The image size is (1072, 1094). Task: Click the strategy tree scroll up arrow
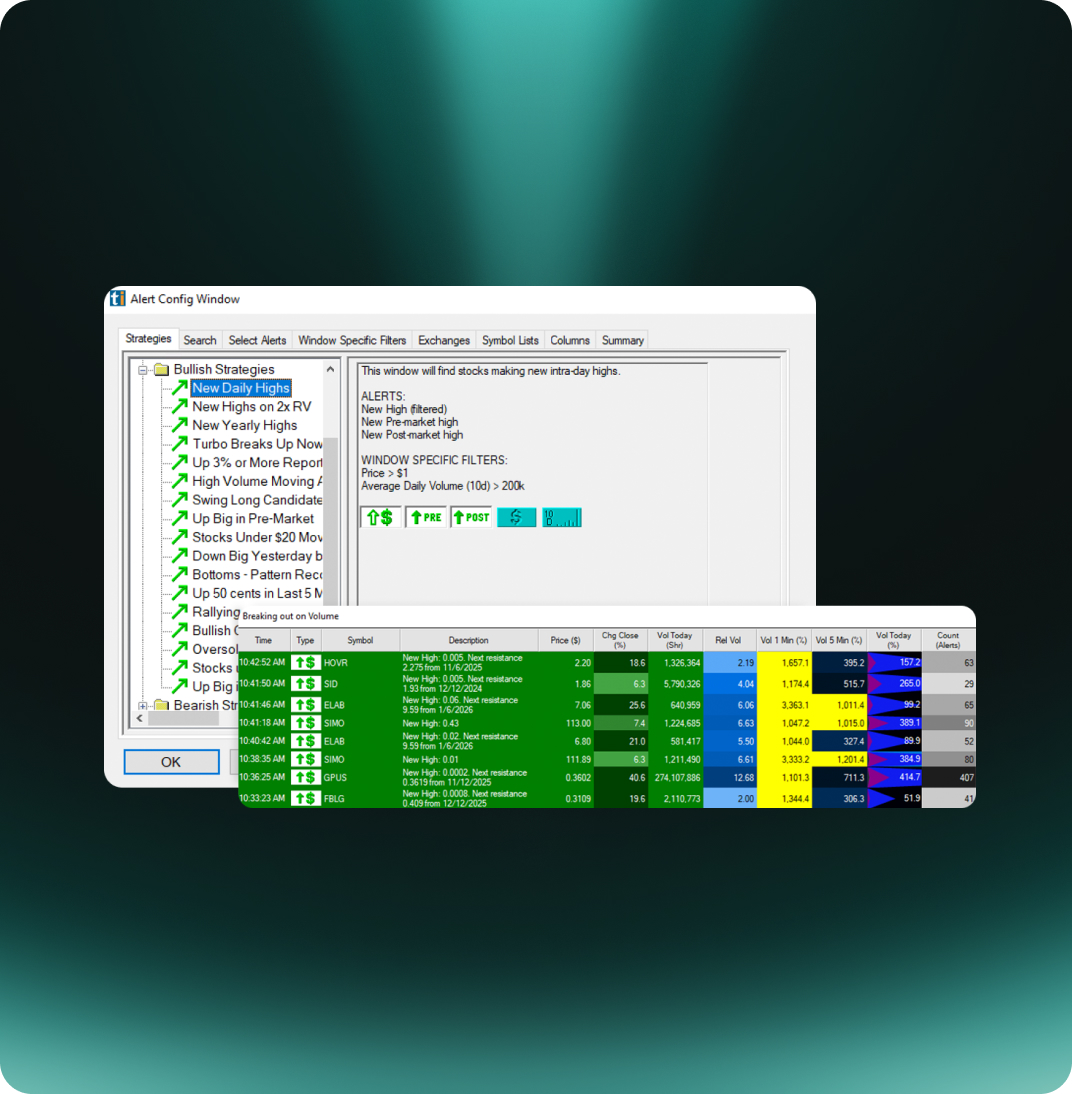click(x=330, y=370)
